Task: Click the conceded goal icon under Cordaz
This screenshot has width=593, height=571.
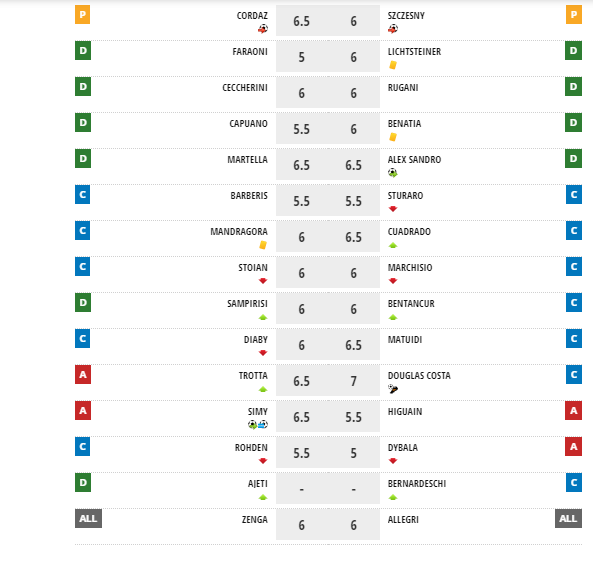Action: point(263,29)
